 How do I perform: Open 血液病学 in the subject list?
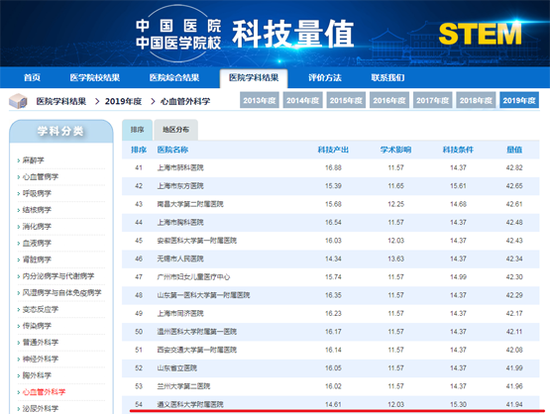tap(37, 243)
